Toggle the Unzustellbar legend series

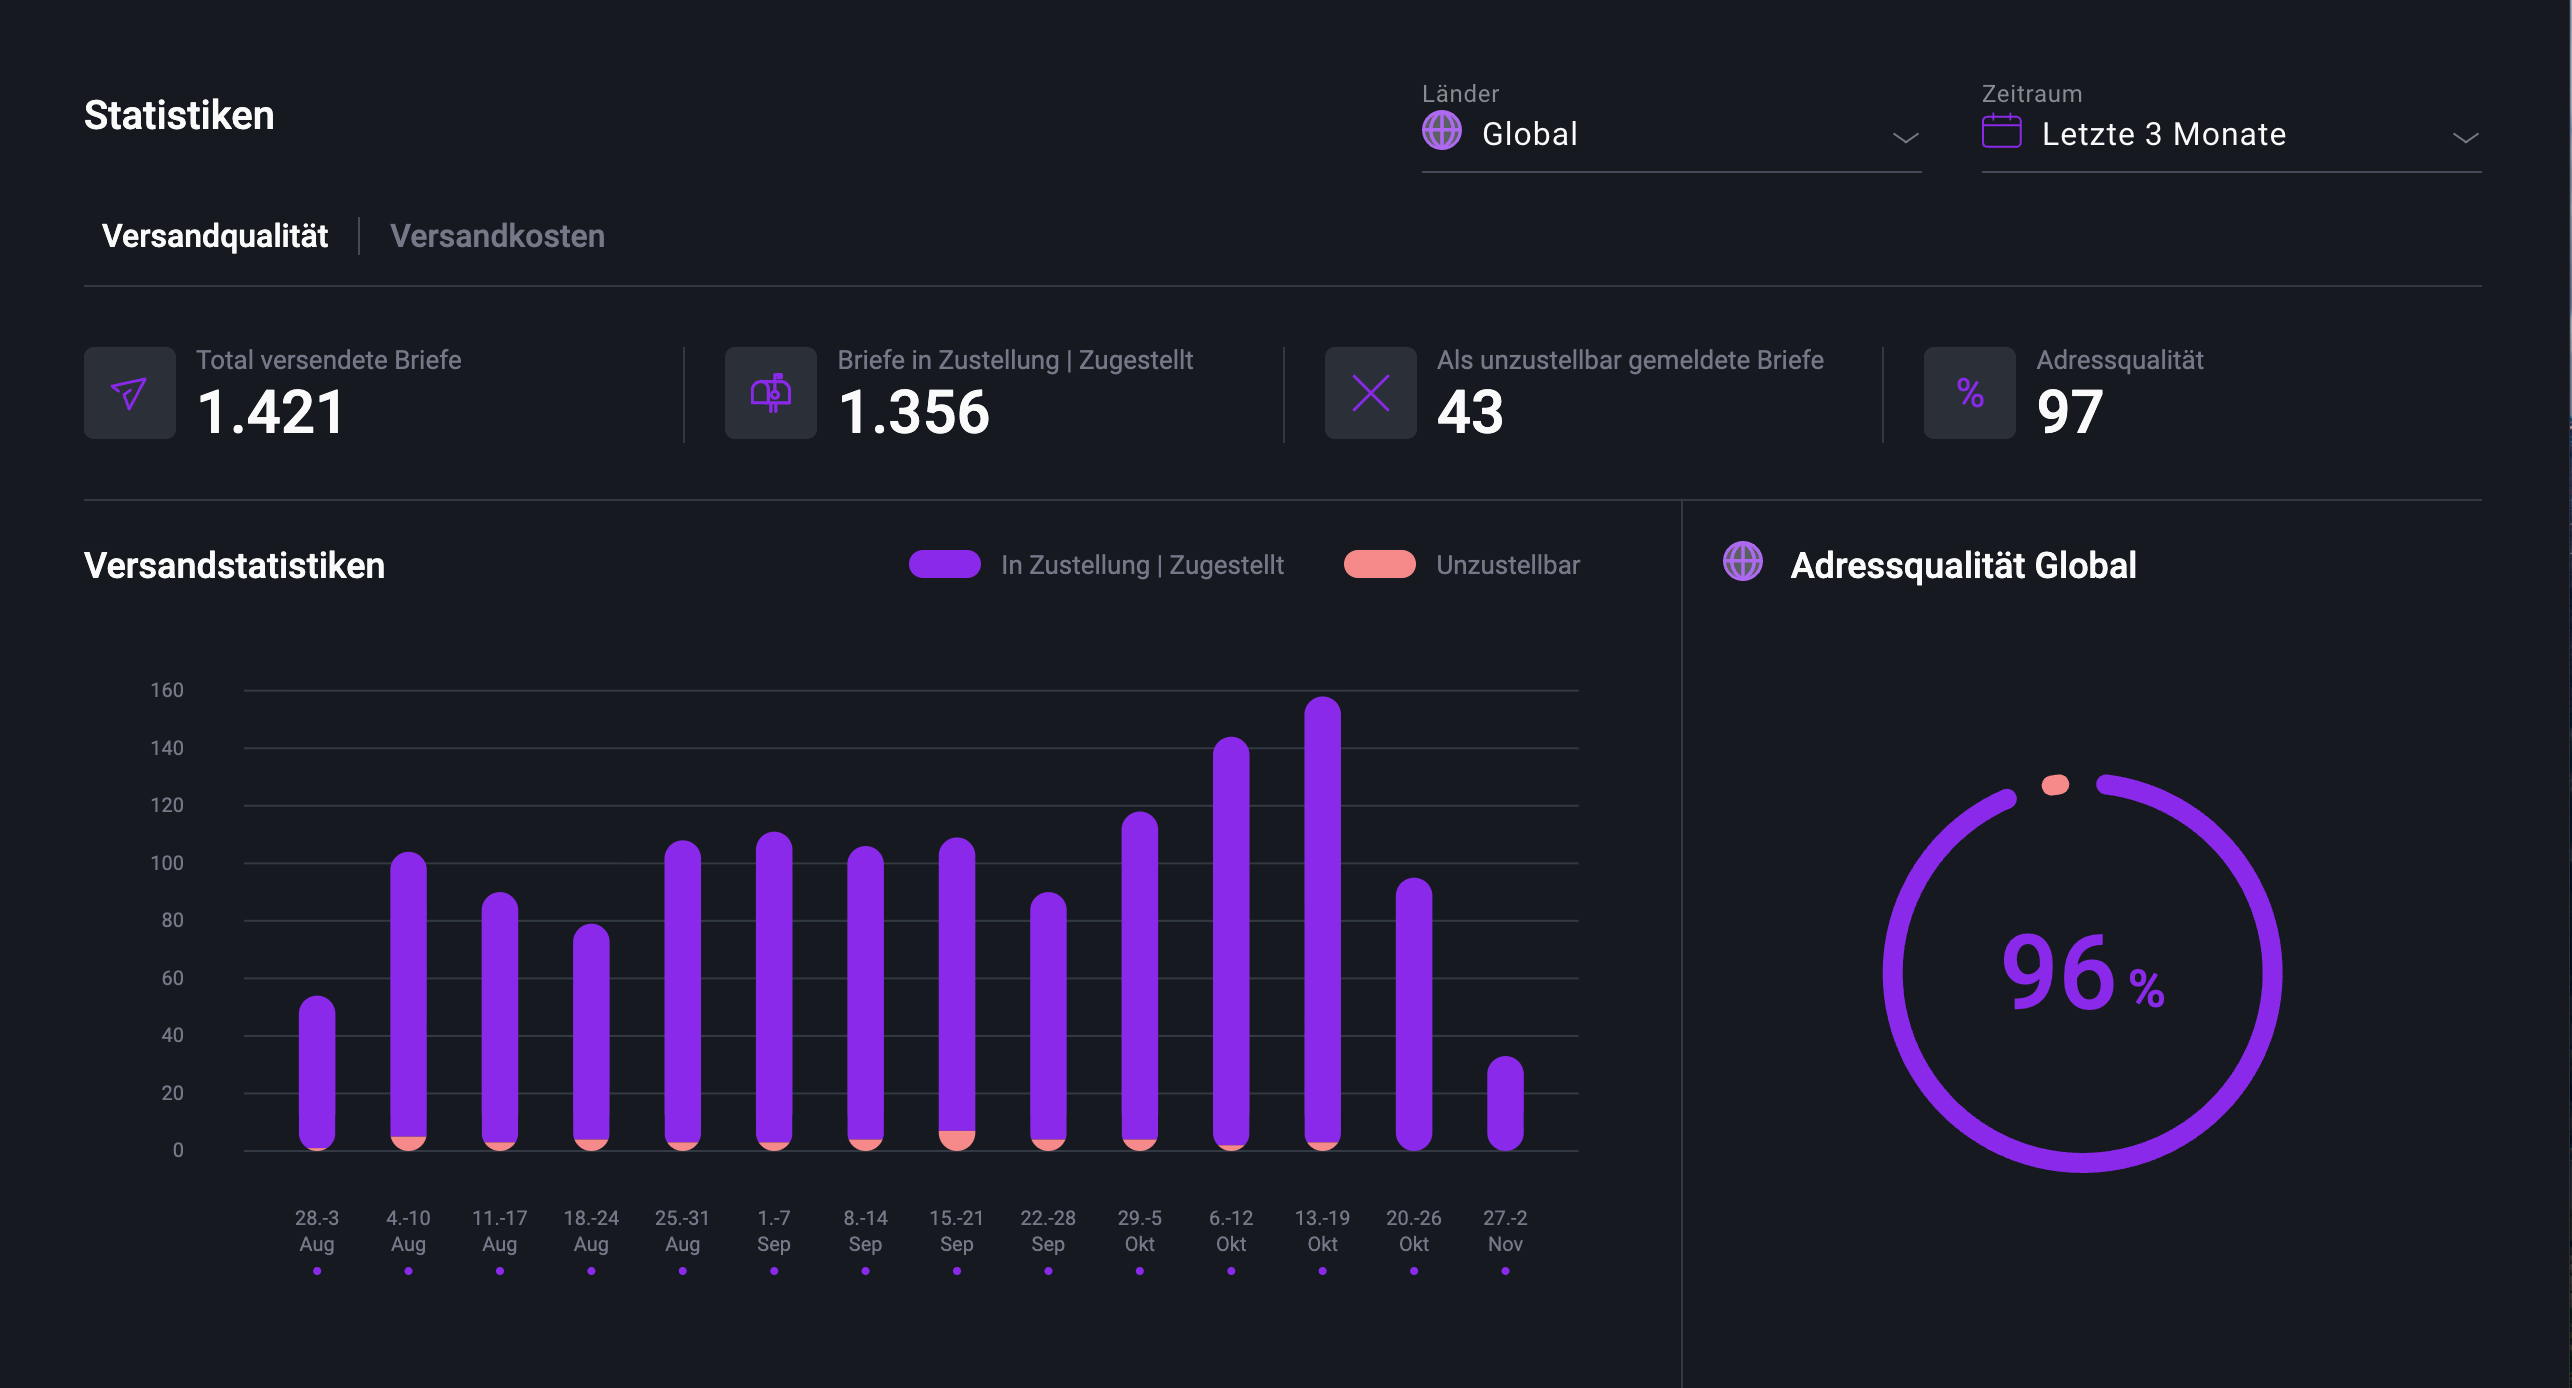tap(1507, 565)
